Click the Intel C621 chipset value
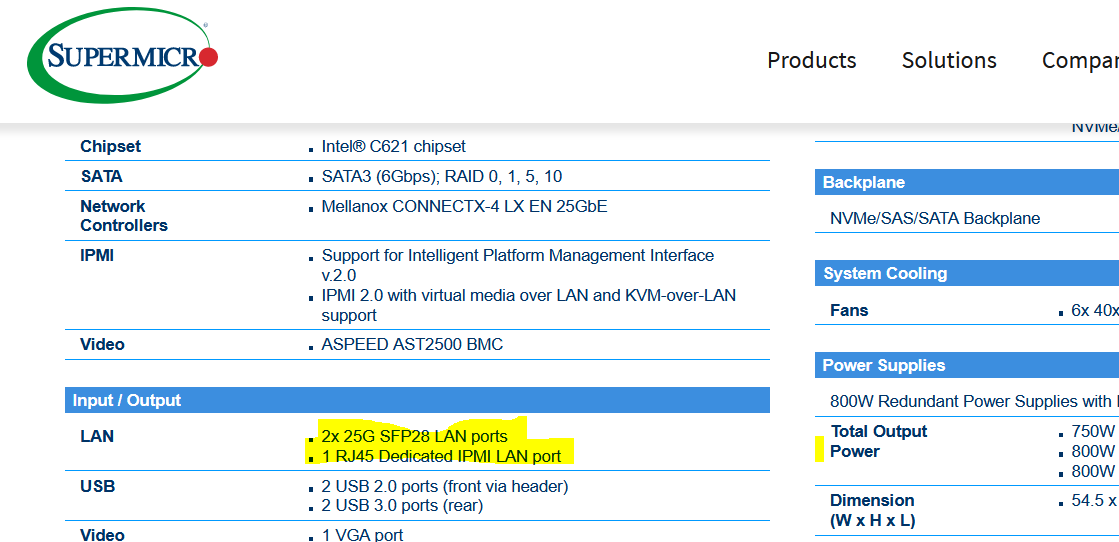The width and height of the screenshot is (1119, 542). tap(393, 146)
